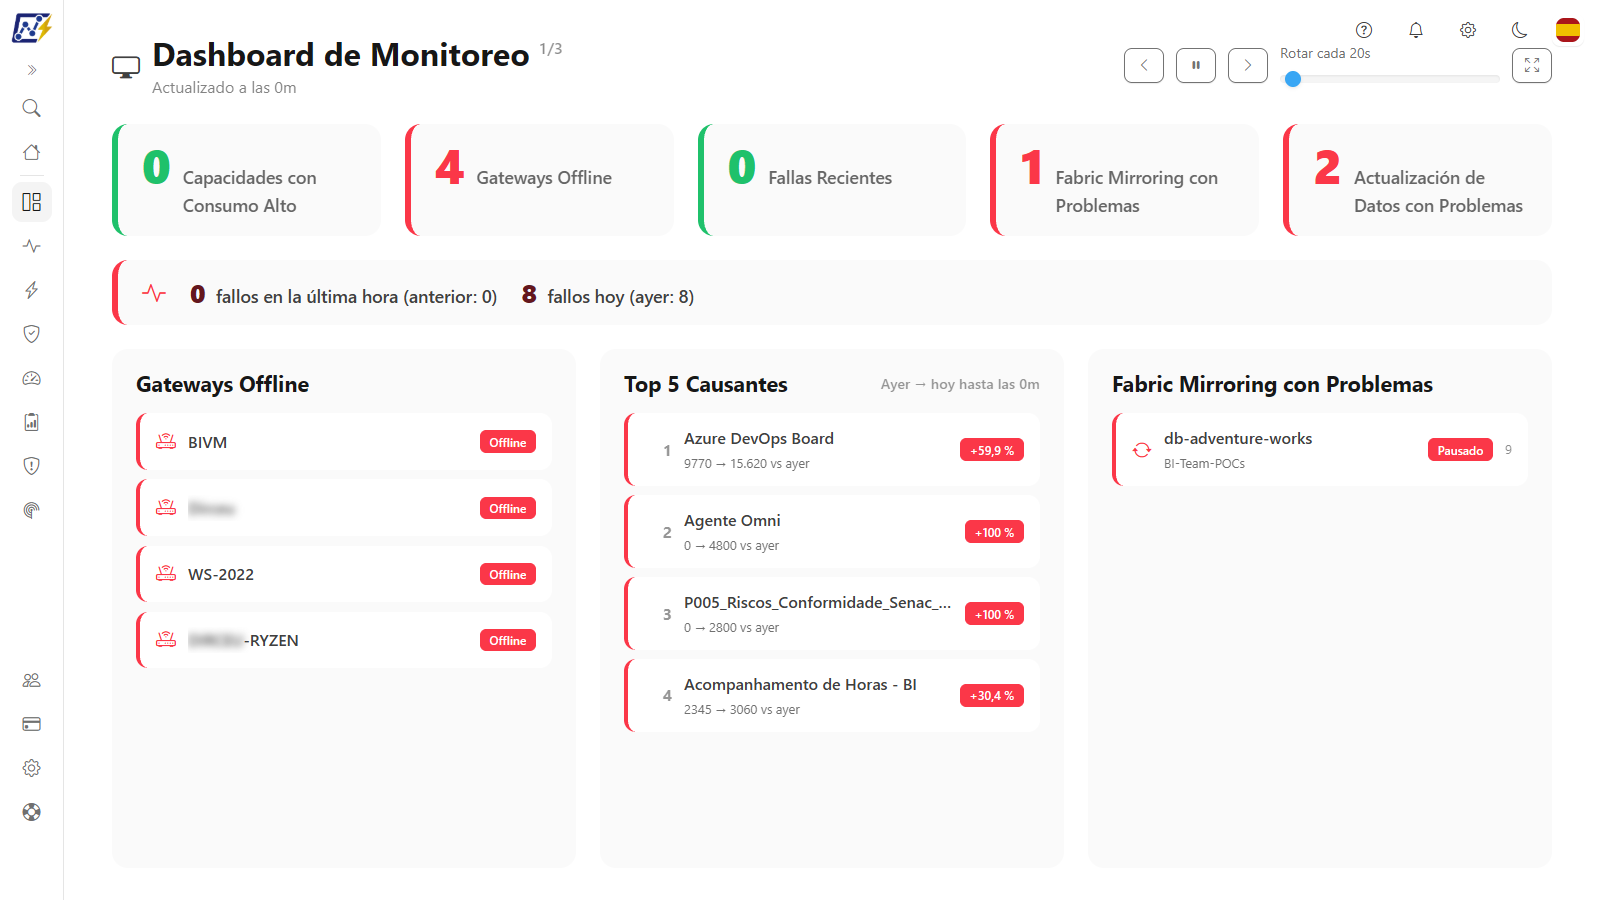The height and width of the screenshot is (900, 1600).
Task: Click the pulse icon in failures bar
Action: pos(154,293)
